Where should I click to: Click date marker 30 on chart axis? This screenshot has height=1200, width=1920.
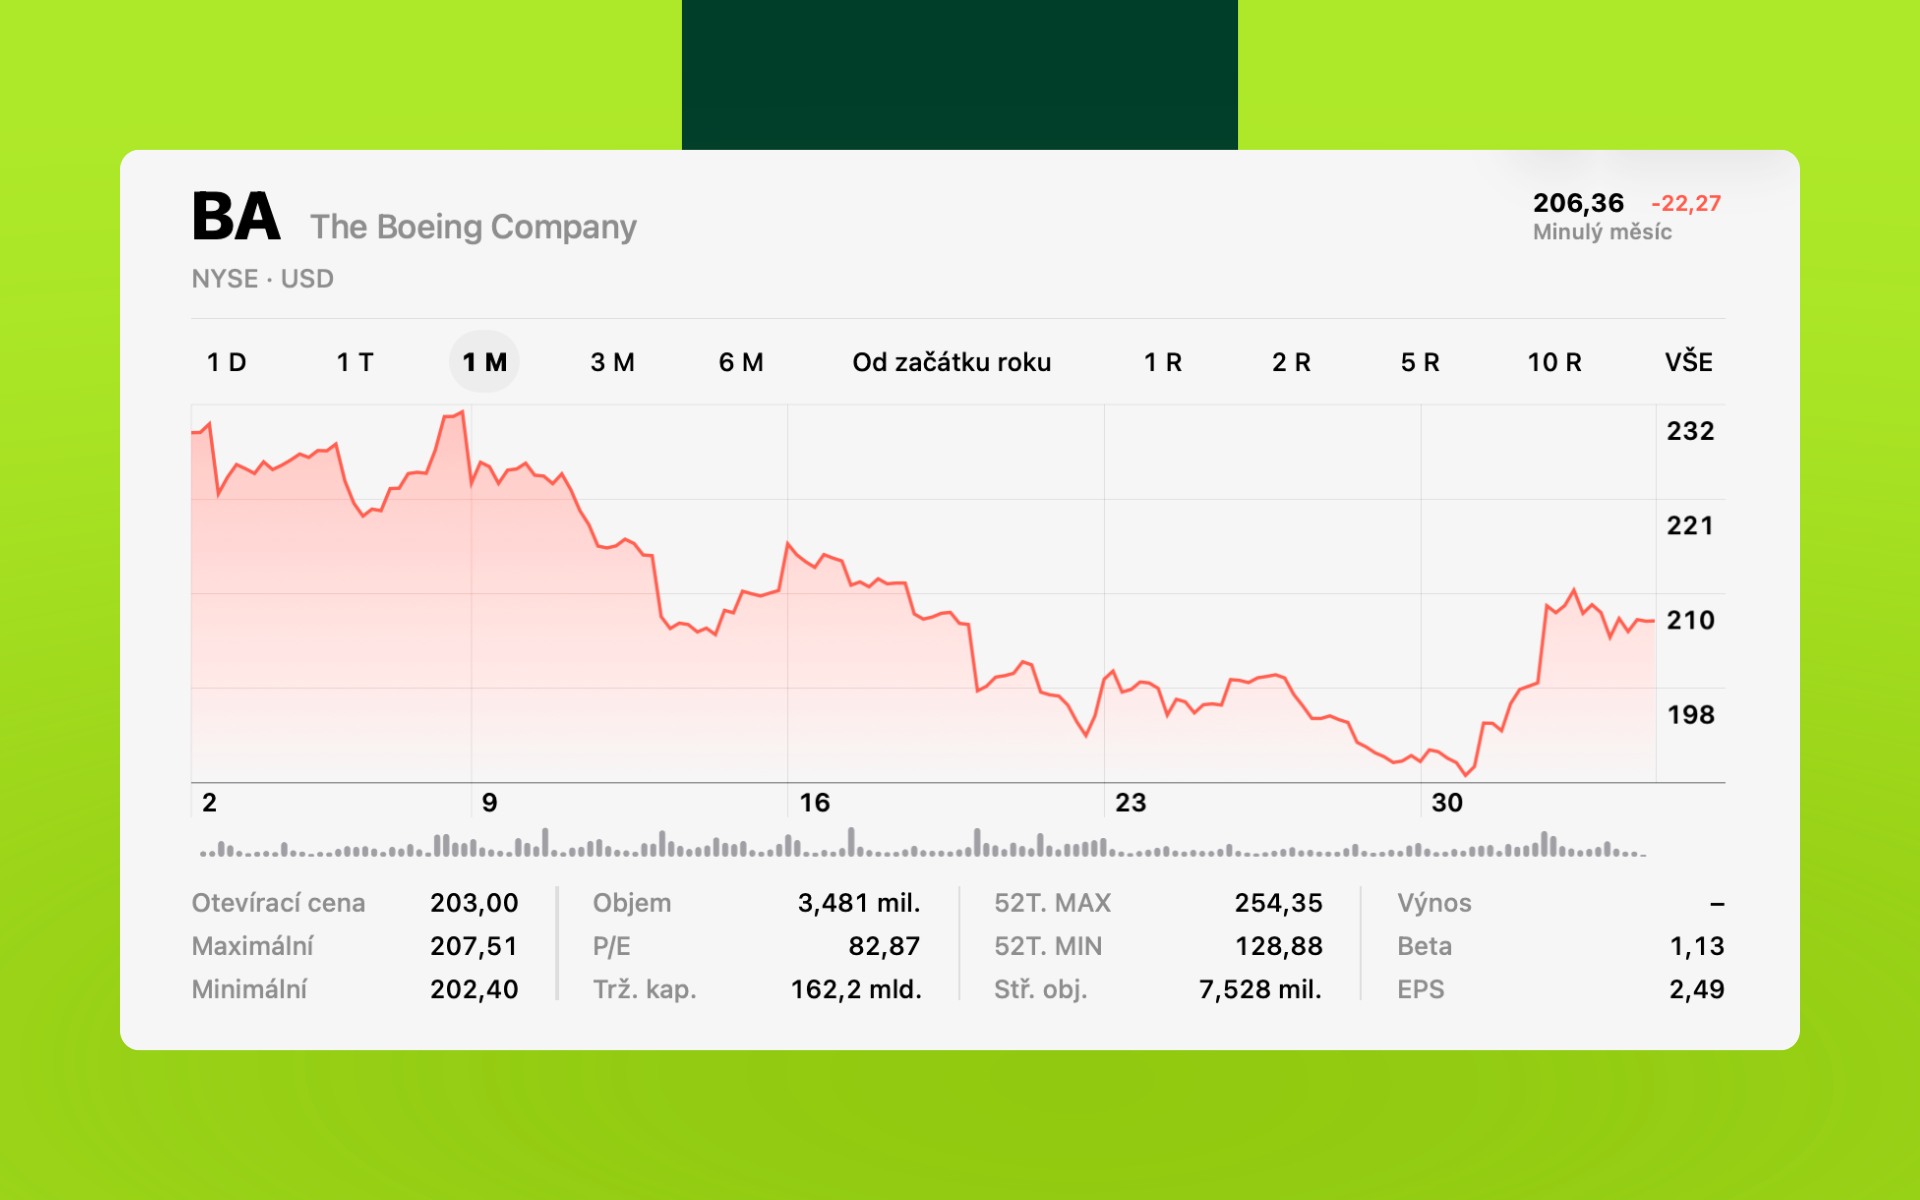[x=1447, y=802]
